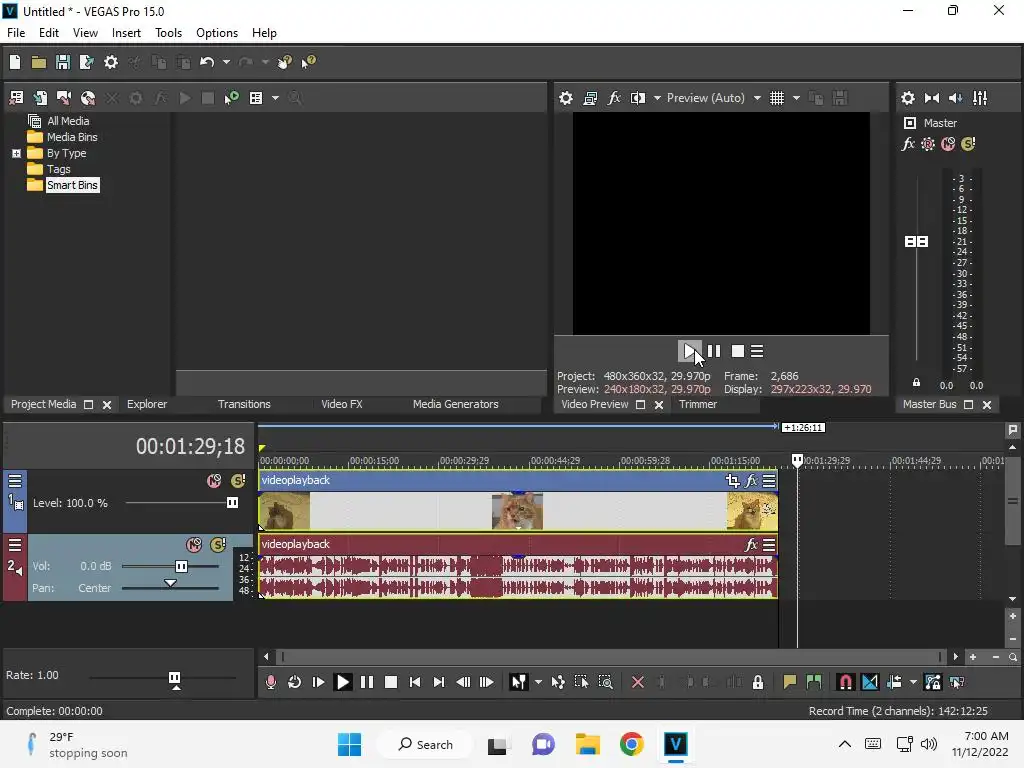
Task: Toggle Solo on video track 1
Action: (238, 481)
